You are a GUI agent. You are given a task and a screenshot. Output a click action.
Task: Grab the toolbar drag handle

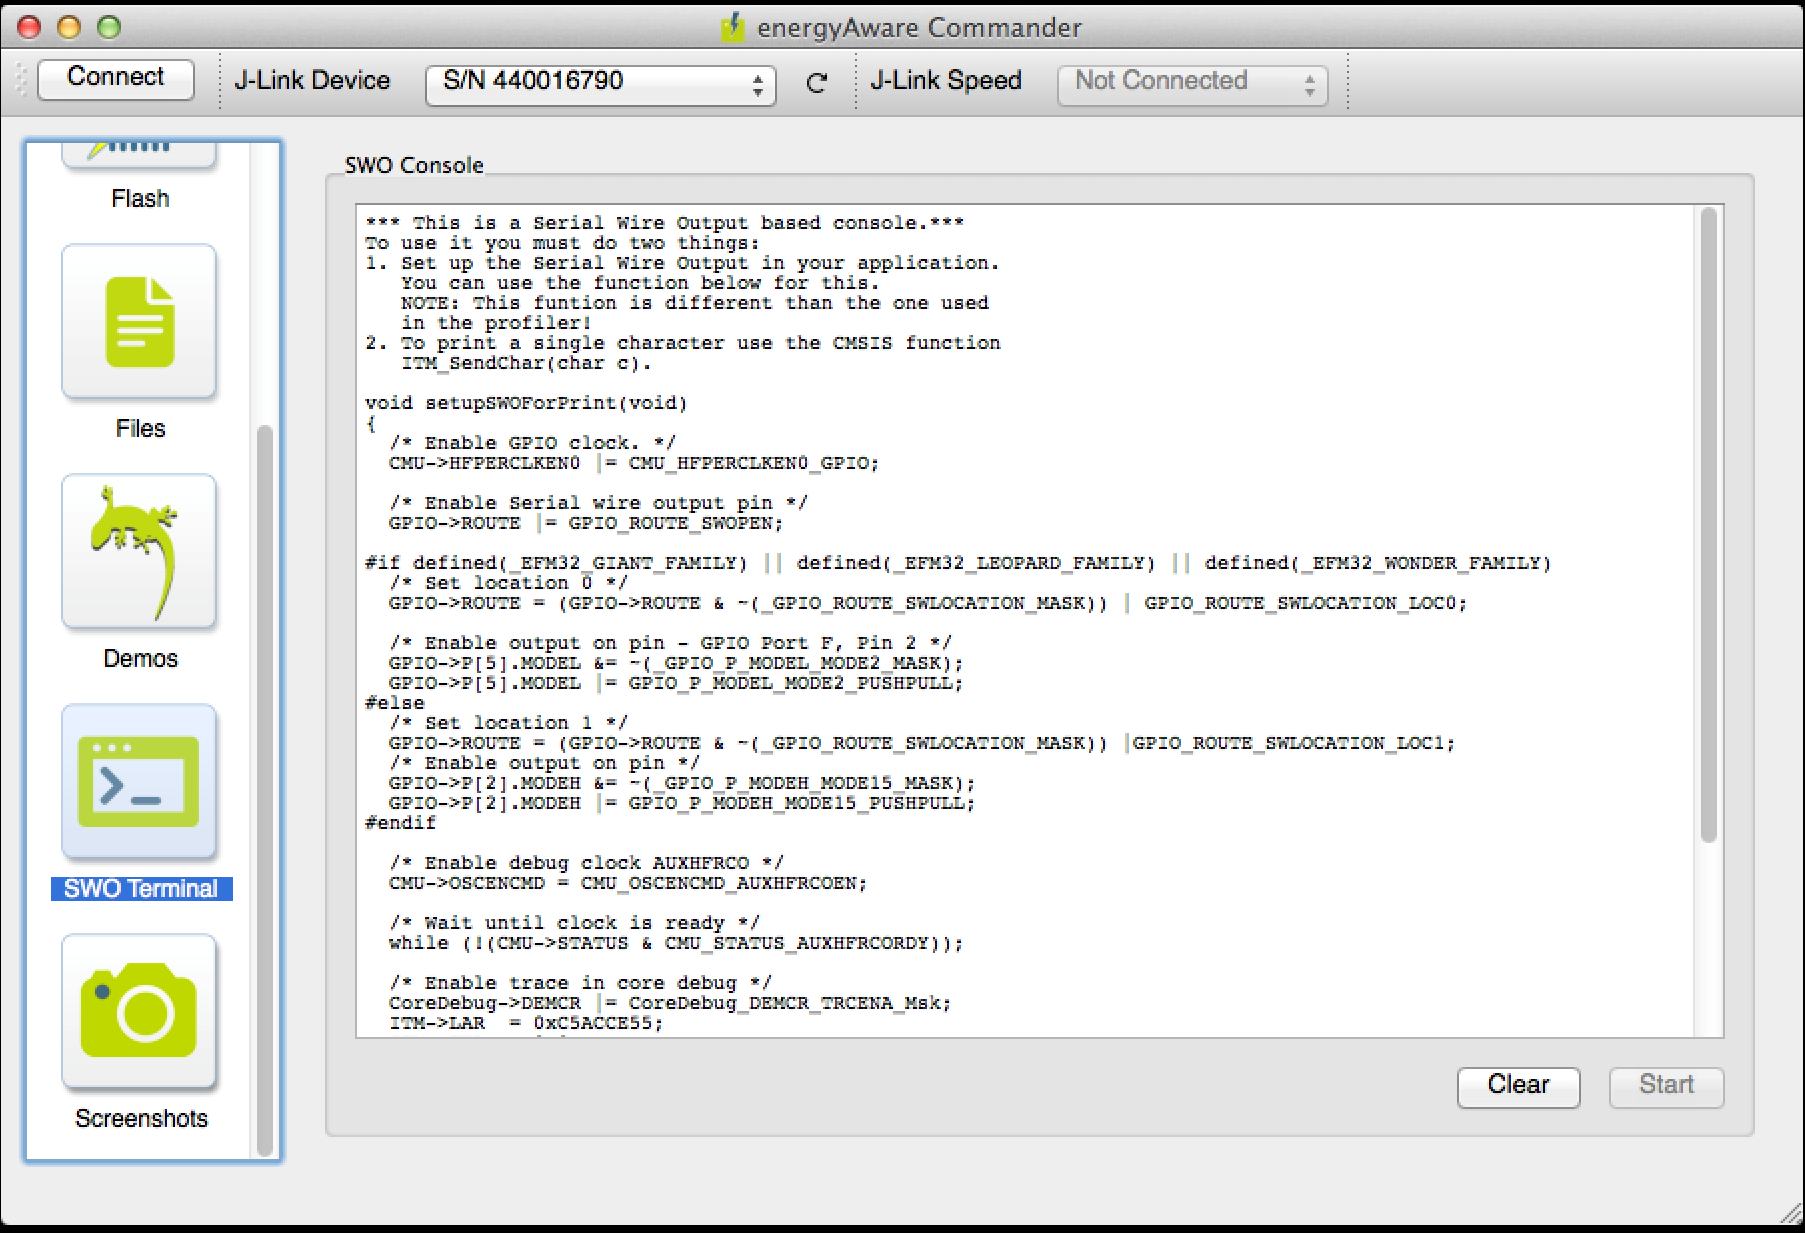tap(21, 80)
